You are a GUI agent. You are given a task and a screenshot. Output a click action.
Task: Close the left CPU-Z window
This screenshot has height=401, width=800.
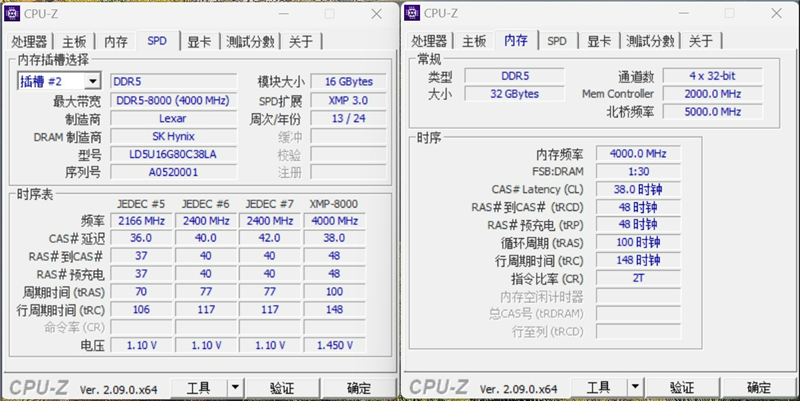pos(377,14)
